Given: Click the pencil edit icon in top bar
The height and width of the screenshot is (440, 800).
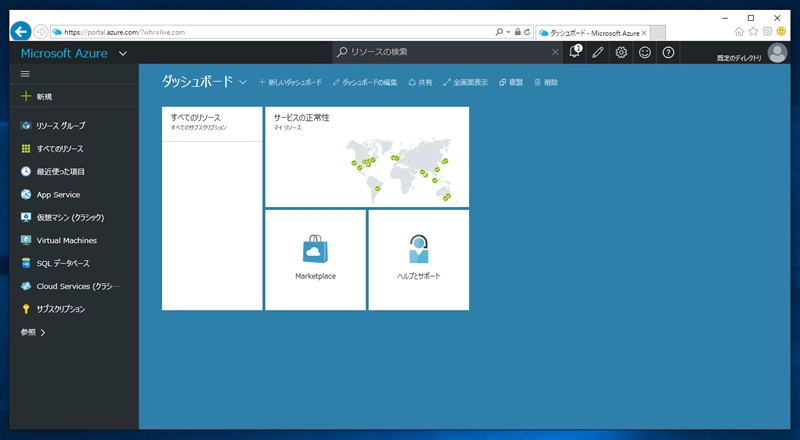Looking at the screenshot, I should click(598, 52).
